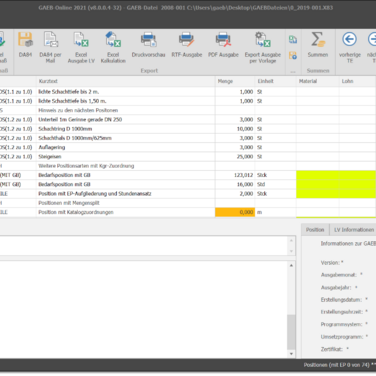The height and width of the screenshot is (376, 376).
Task: Click the 'Ausgabemonat:' label
Action: (x=339, y=275)
